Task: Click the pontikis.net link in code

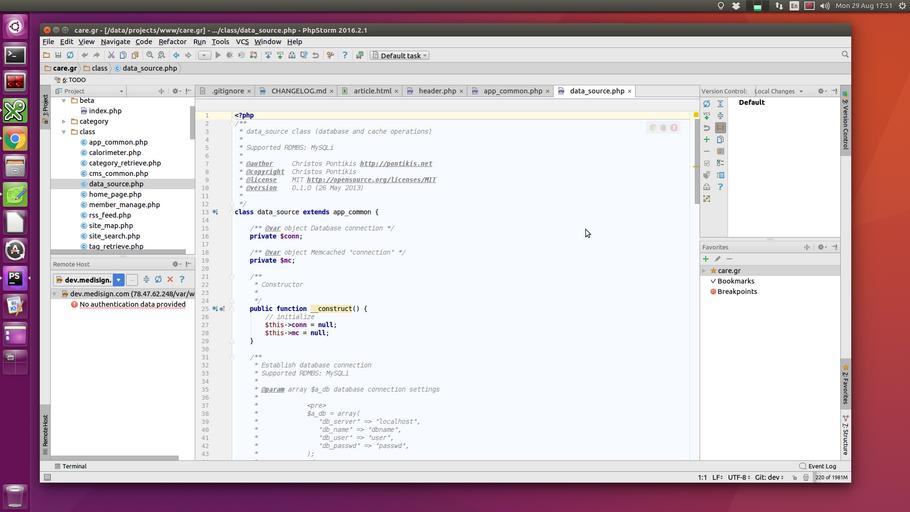Action: point(395,164)
